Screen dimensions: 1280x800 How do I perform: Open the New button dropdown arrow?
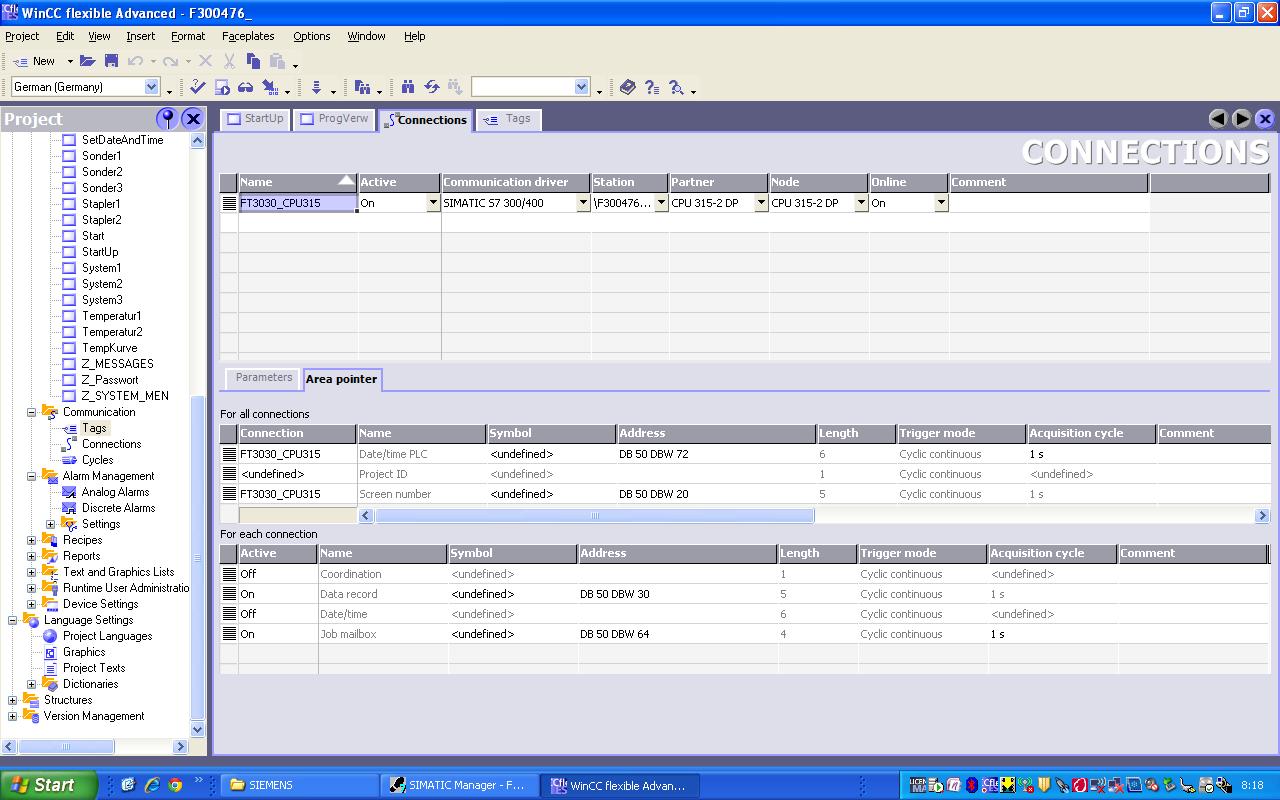tap(69, 61)
